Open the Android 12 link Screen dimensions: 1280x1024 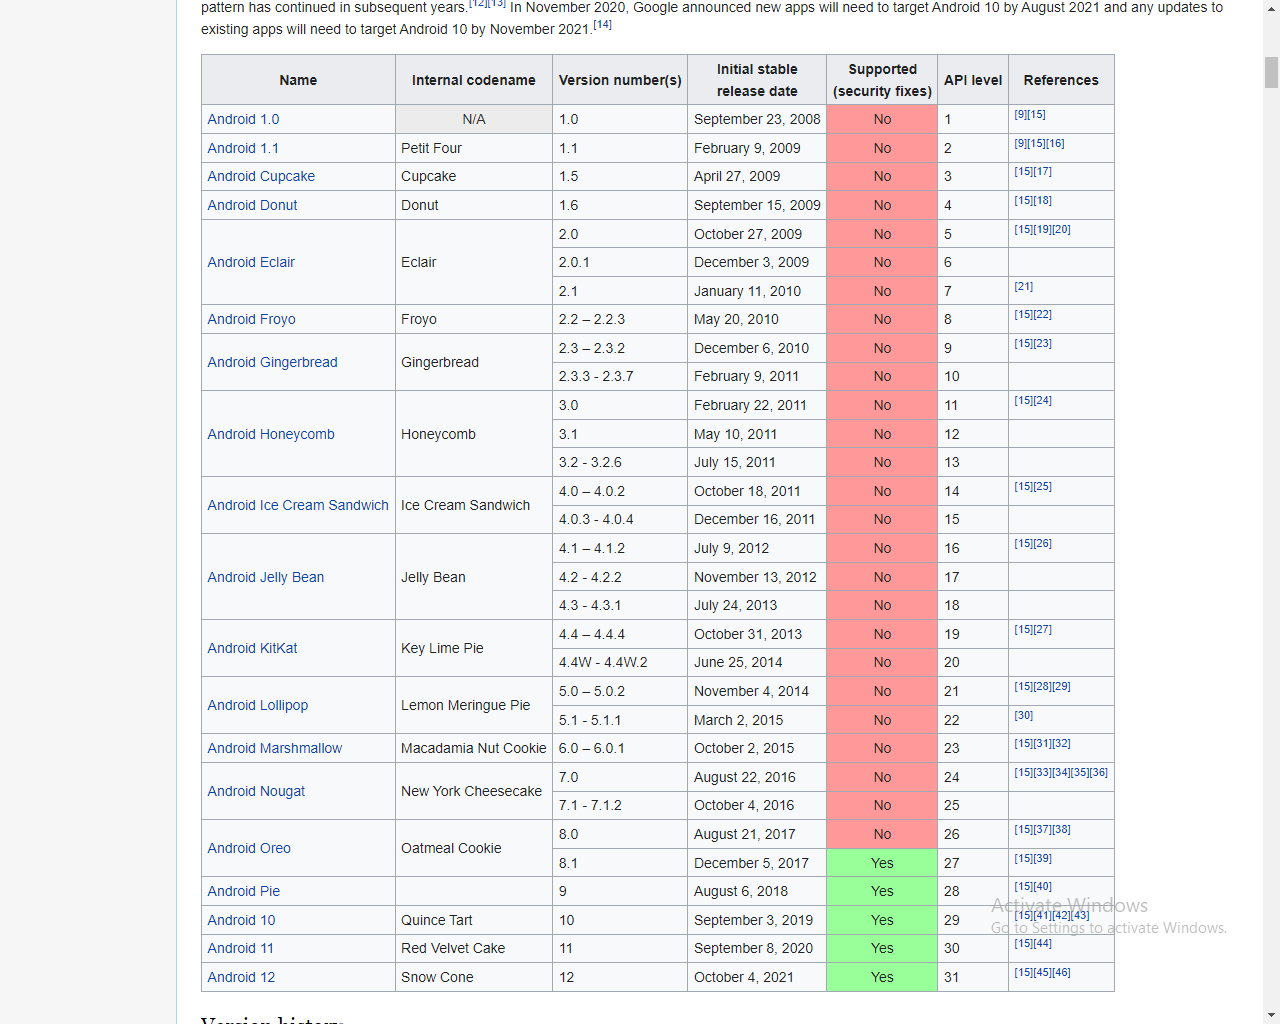click(x=241, y=977)
